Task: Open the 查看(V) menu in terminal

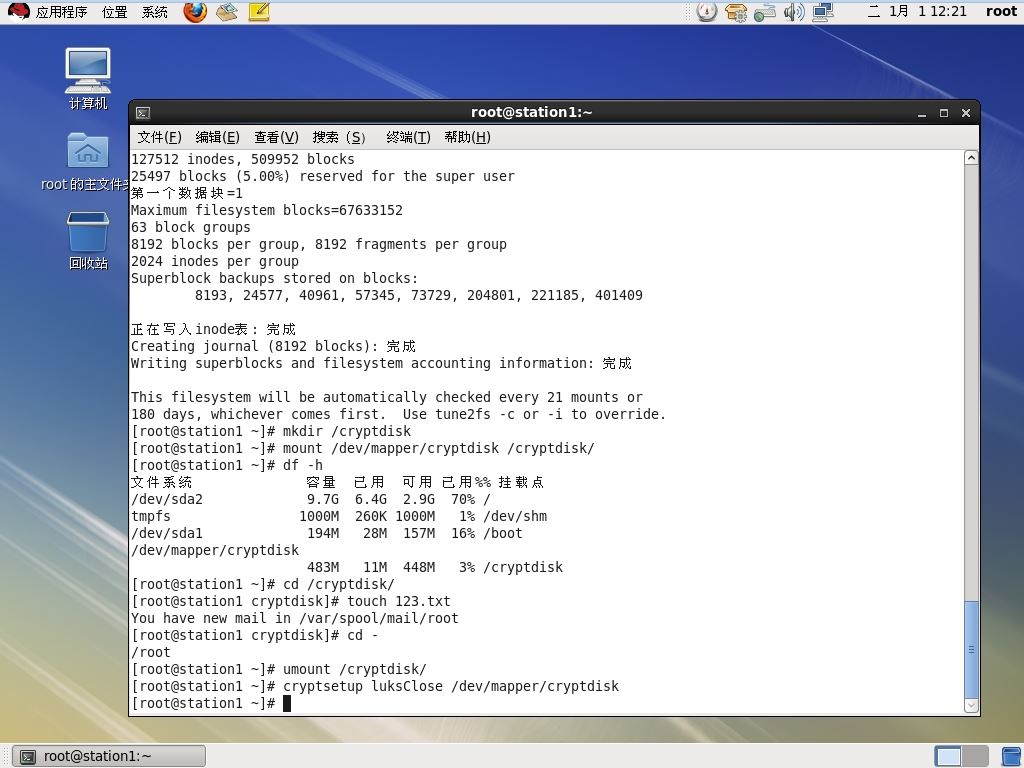Action: pyautogui.click(x=276, y=137)
